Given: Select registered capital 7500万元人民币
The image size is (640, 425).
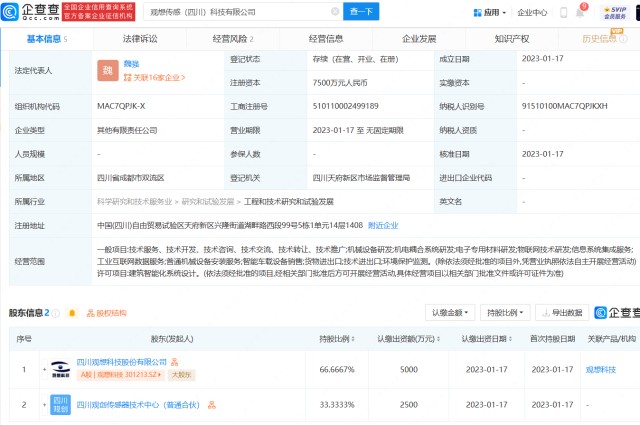Looking at the screenshot, I should 340,83.
